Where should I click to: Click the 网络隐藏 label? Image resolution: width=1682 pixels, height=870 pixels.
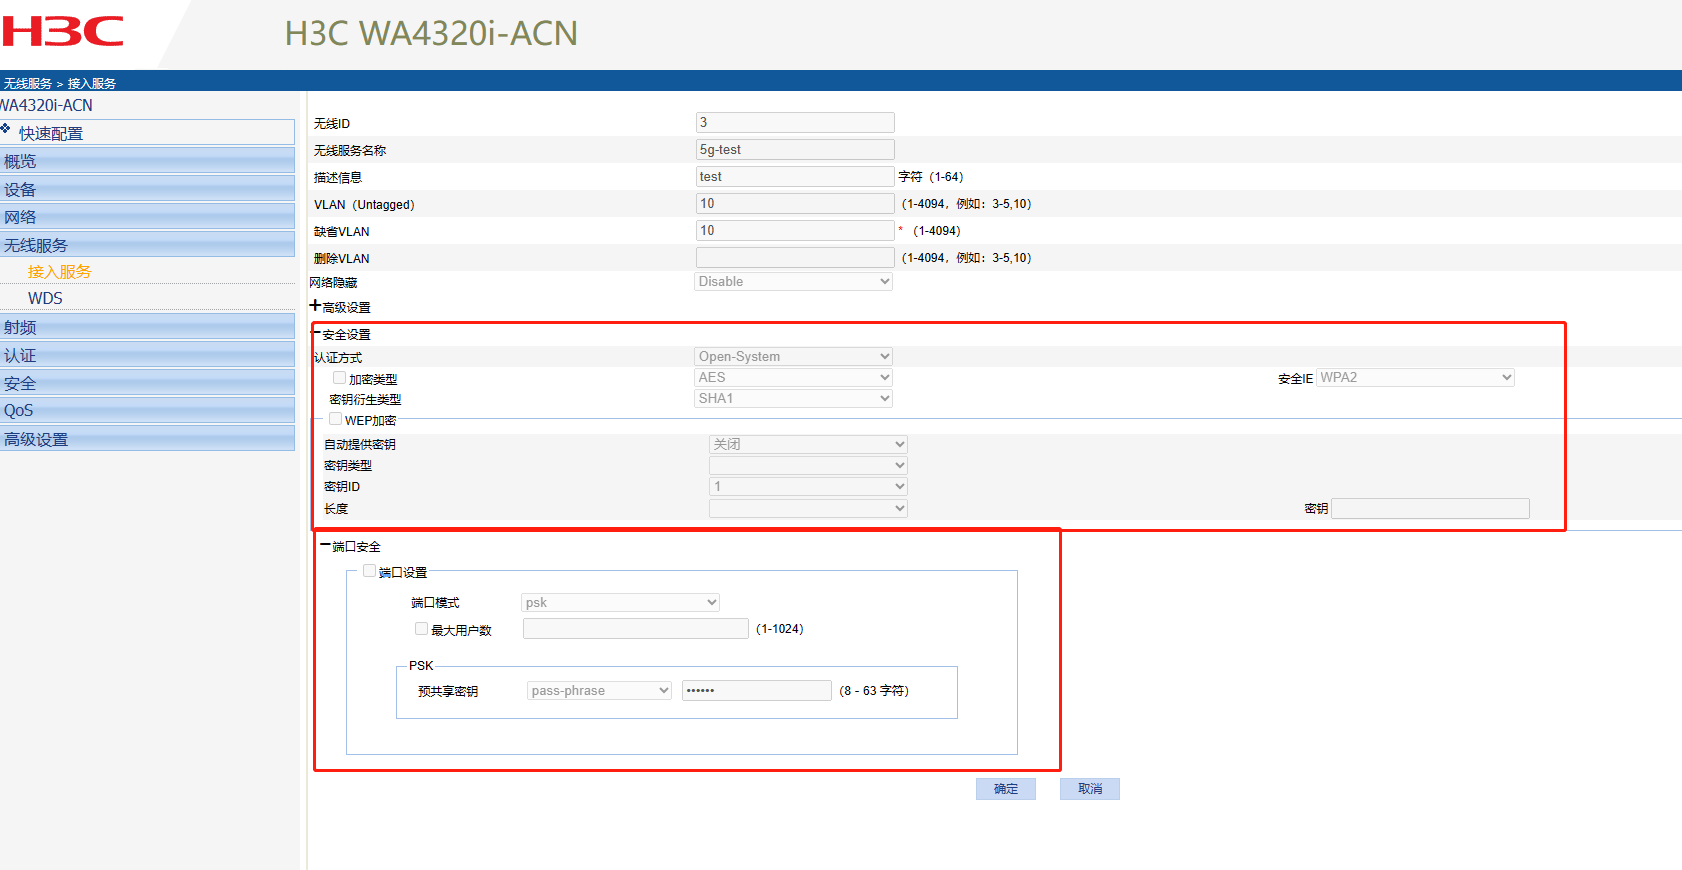pyautogui.click(x=333, y=283)
